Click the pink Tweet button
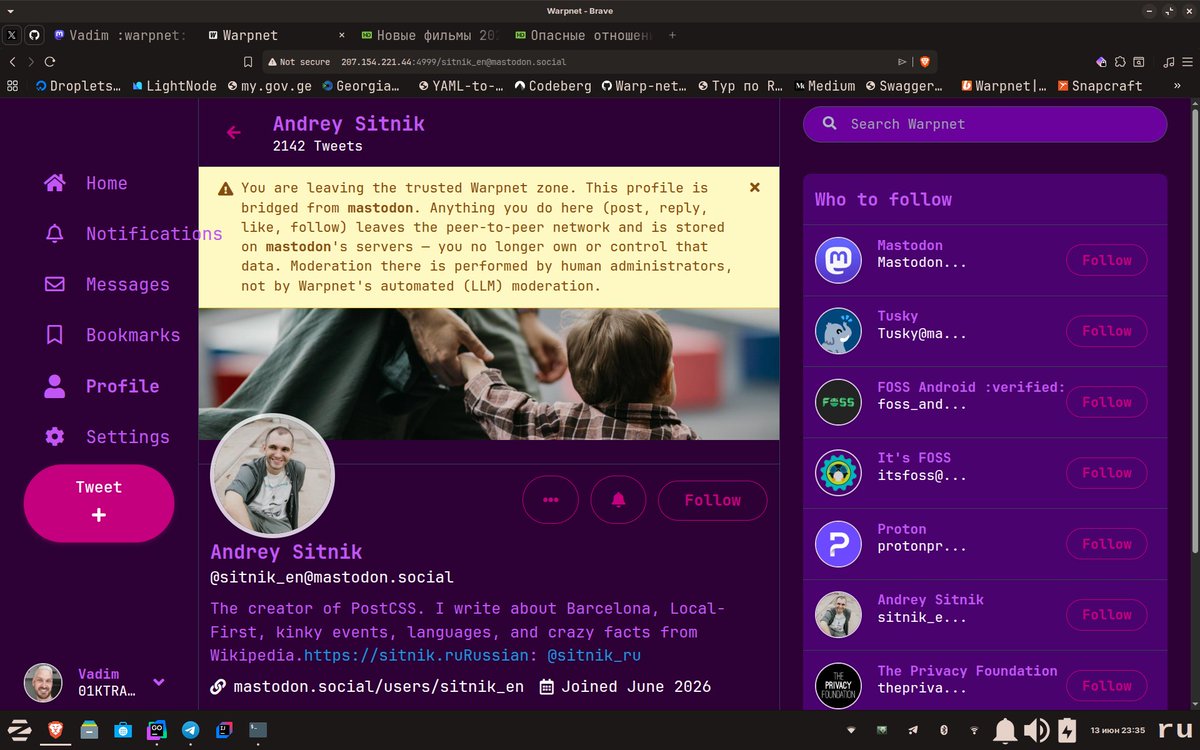This screenshot has width=1200, height=750. (x=99, y=502)
